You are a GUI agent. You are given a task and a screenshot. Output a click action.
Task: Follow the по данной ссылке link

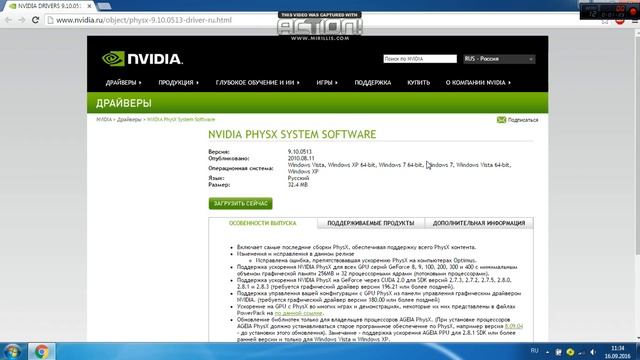pos(298,313)
